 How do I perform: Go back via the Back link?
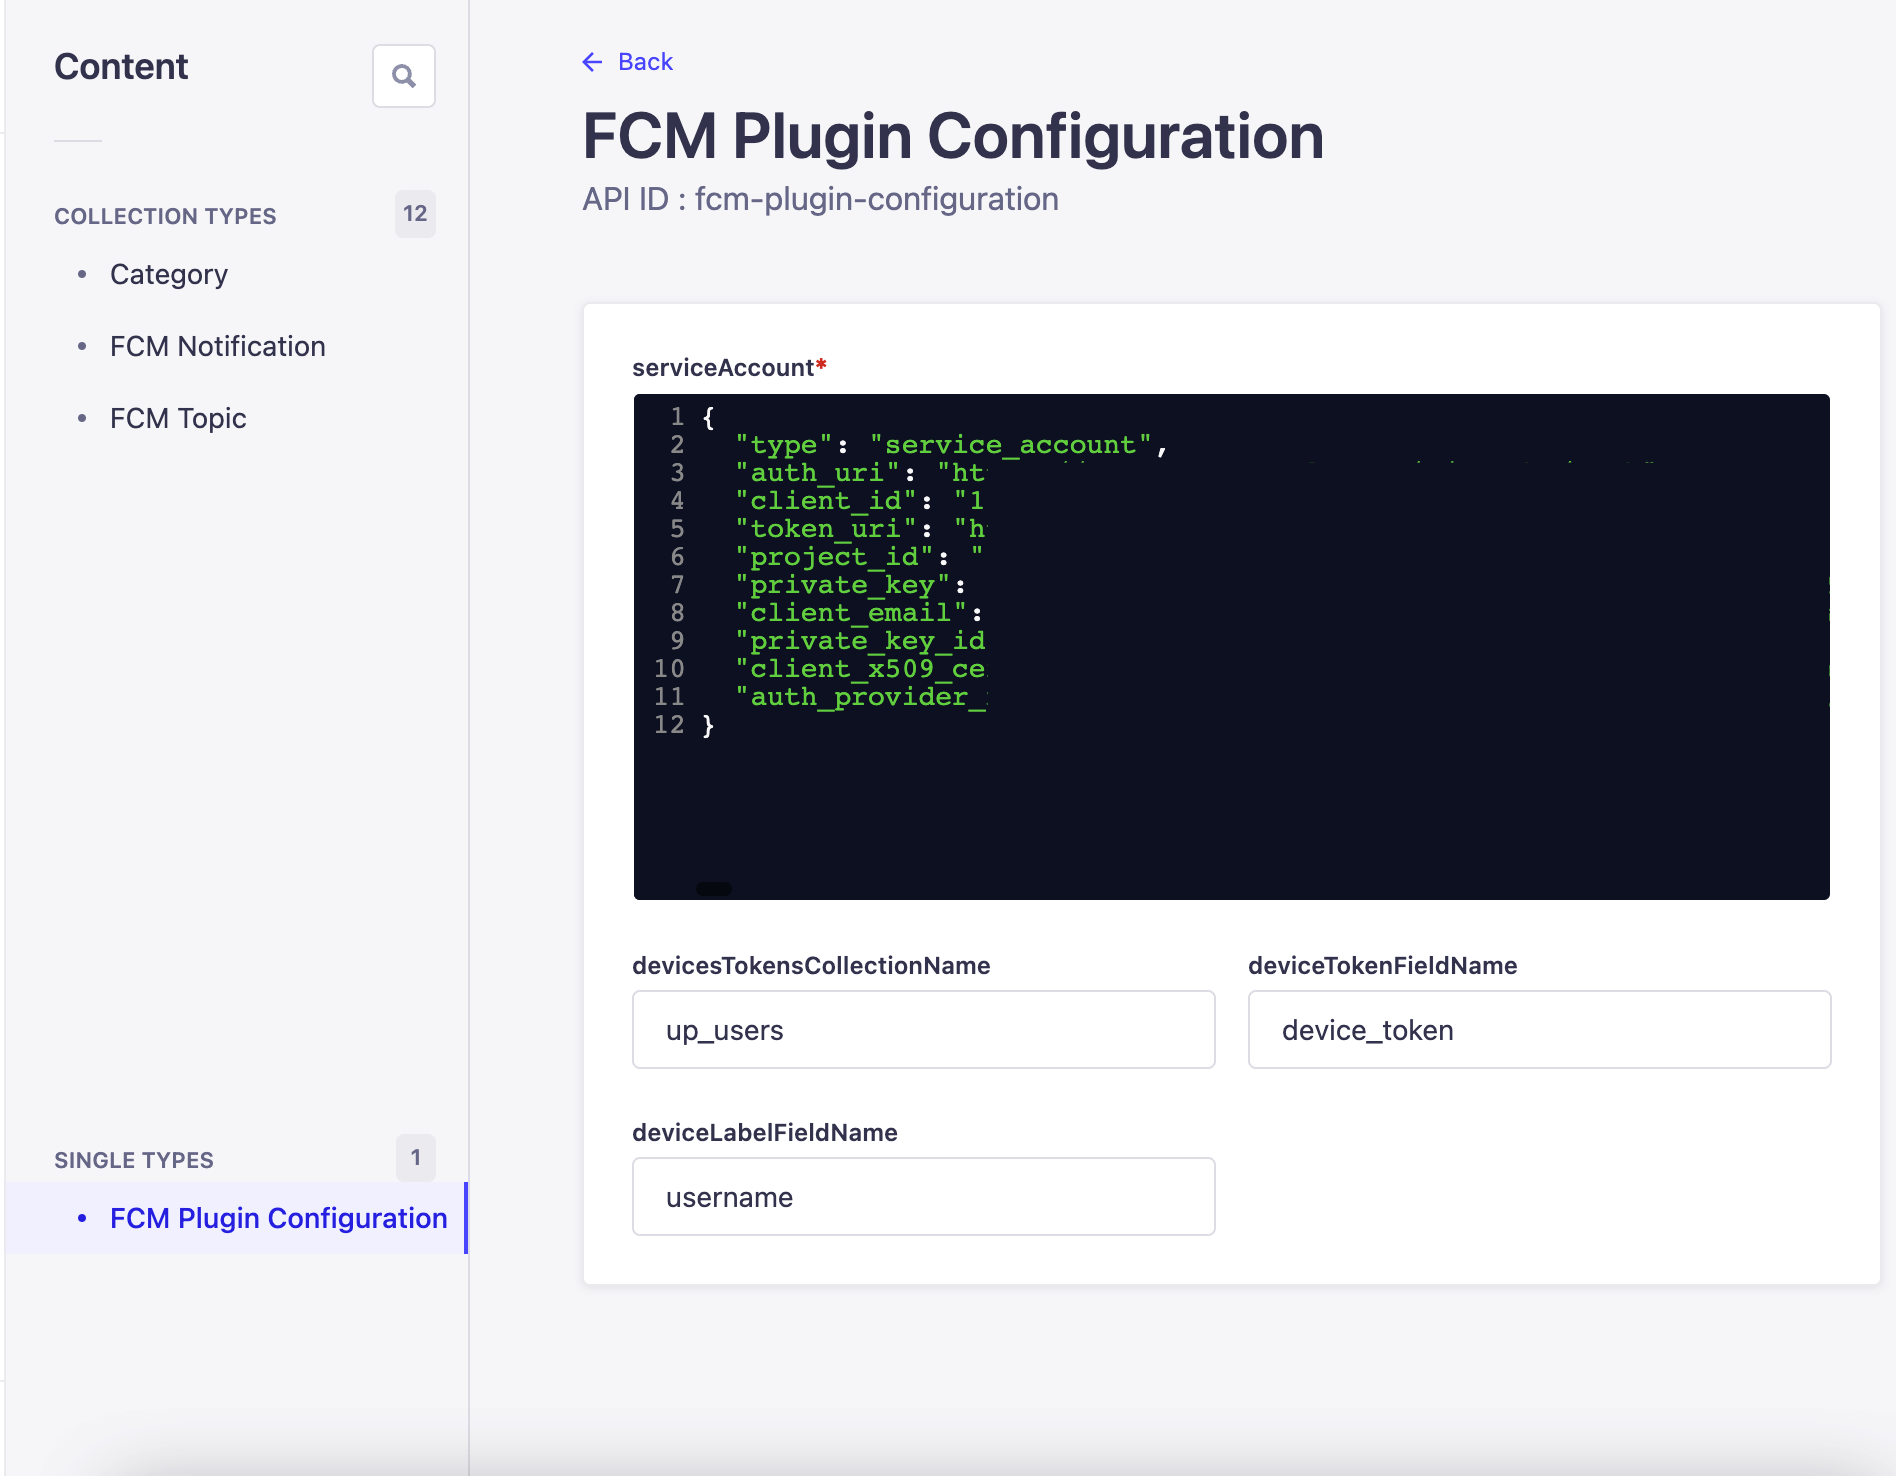(x=627, y=62)
